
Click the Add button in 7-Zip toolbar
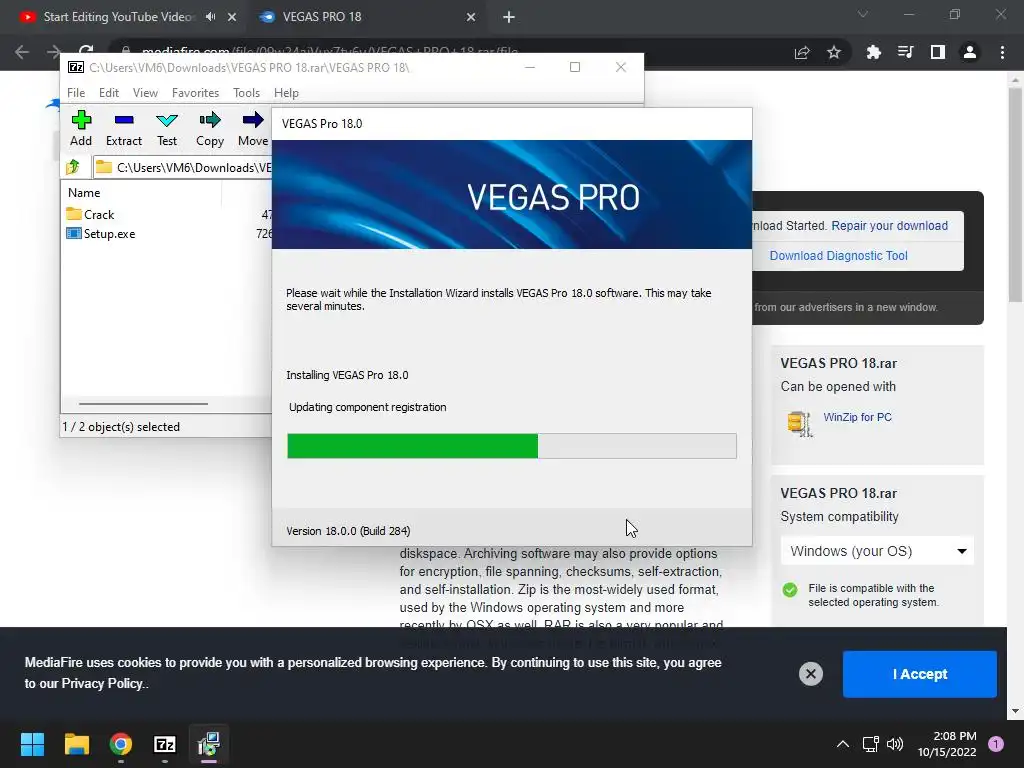coord(81,129)
